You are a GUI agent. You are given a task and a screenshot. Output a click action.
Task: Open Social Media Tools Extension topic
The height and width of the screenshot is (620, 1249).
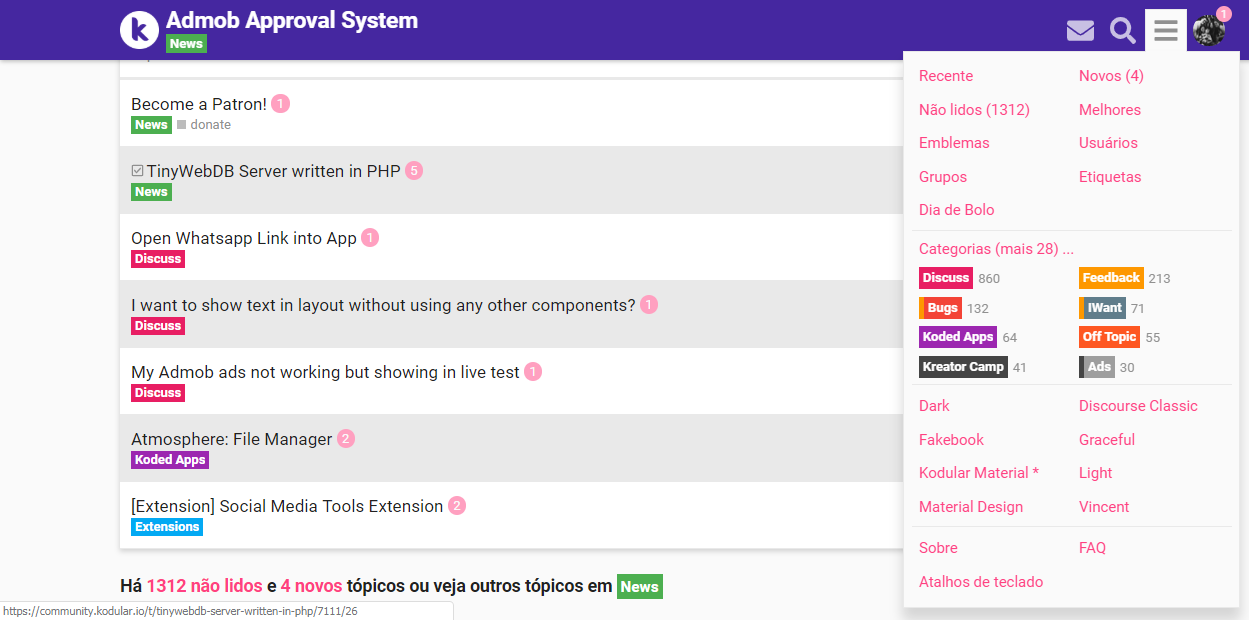click(x=287, y=506)
